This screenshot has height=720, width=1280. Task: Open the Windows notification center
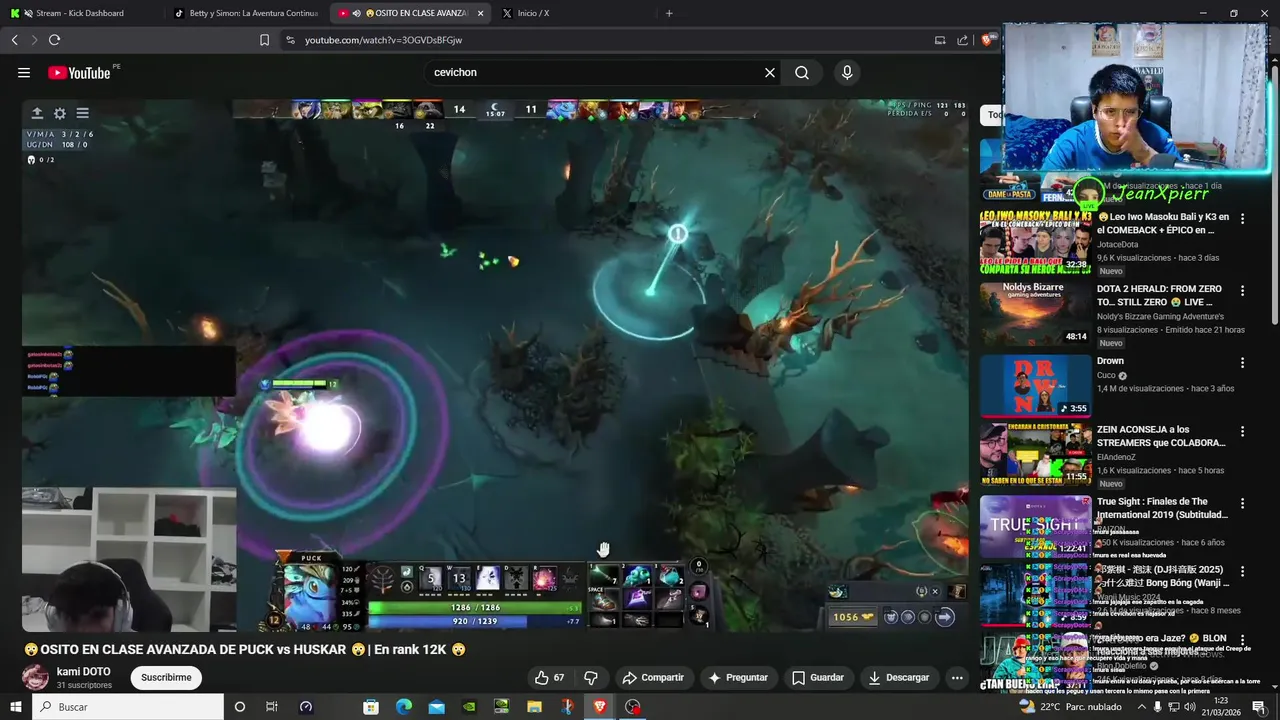[x=1261, y=706]
